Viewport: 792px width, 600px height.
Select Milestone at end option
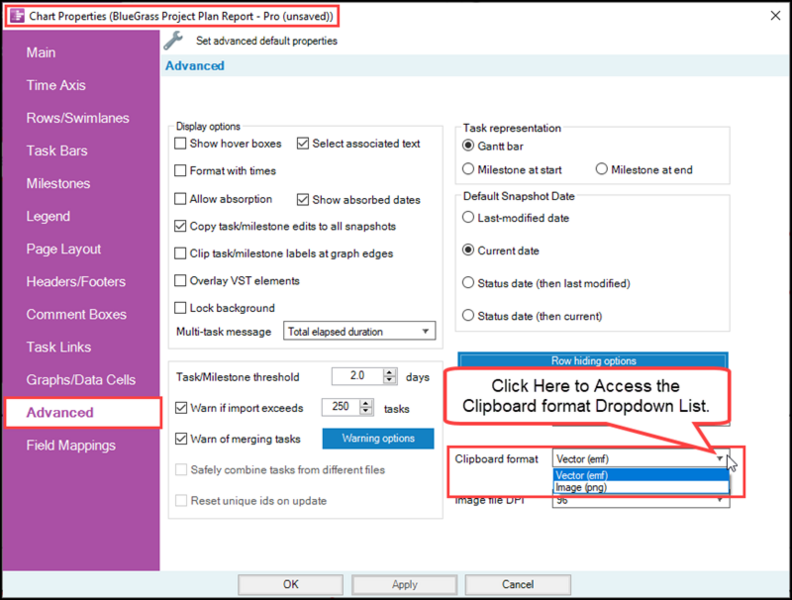(x=602, y=169)
